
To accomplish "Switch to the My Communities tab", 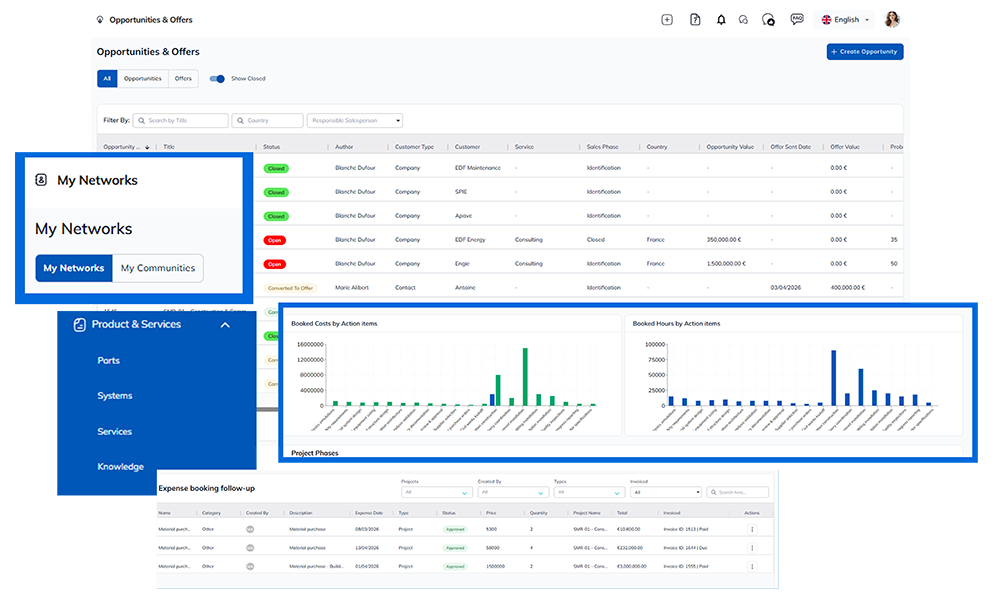I will coord(158,268).
